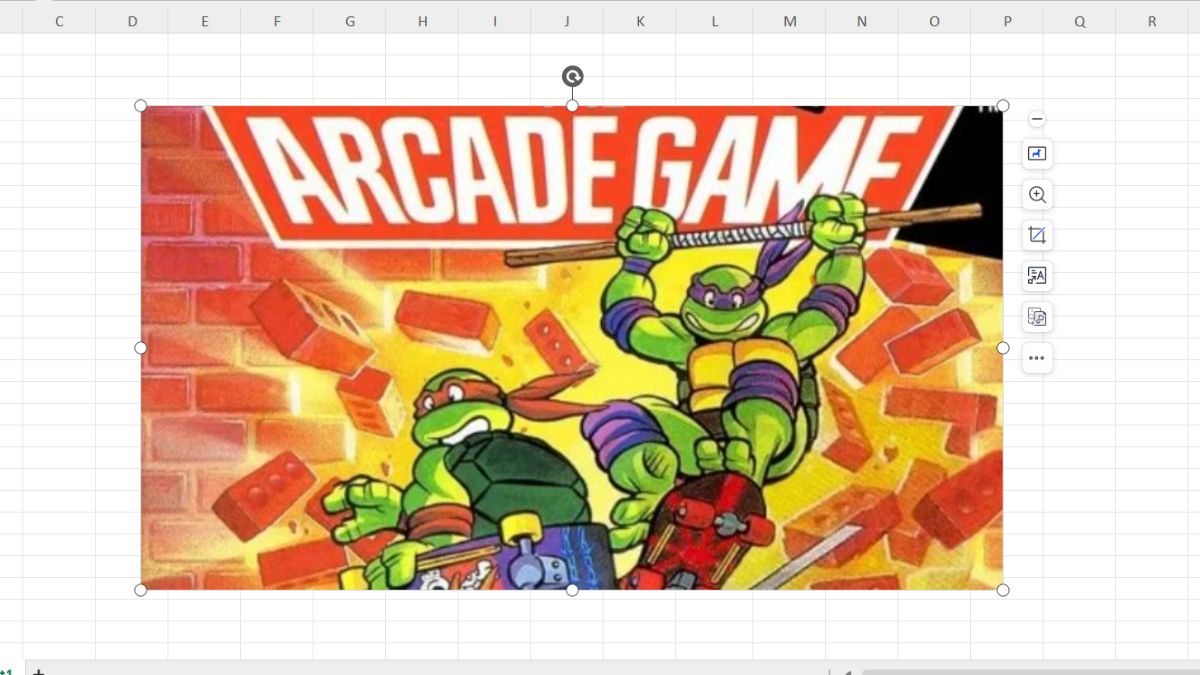Click the top-middle edge handle of image
Viewport: 1200px width, 675px height.
[572, 106]
